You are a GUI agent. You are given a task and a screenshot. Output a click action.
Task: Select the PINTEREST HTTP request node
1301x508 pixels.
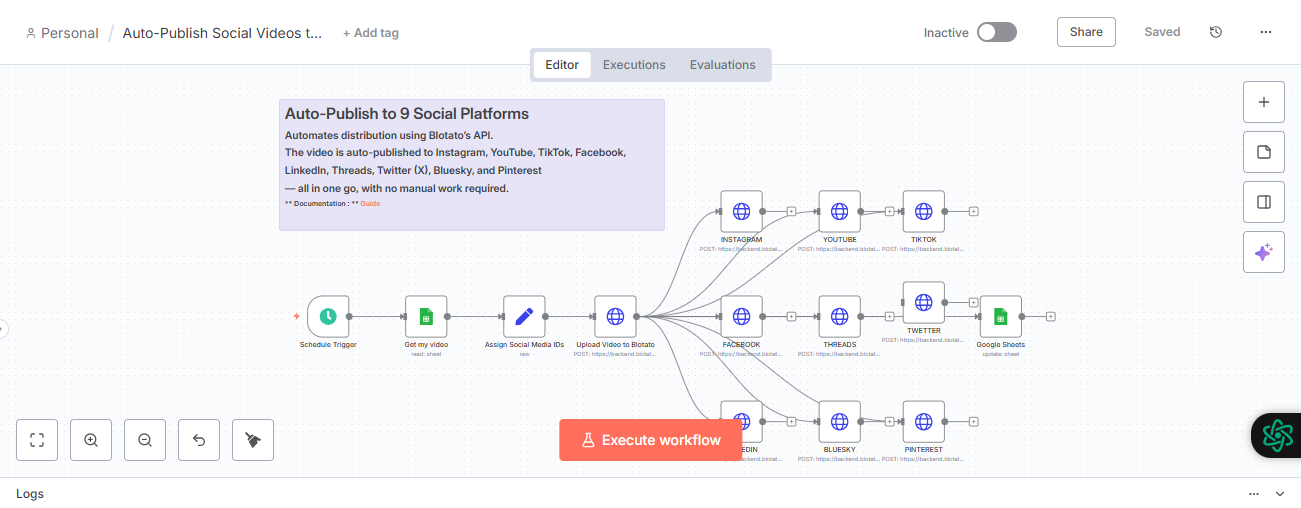pyautogui.click(x=923, y=421)
